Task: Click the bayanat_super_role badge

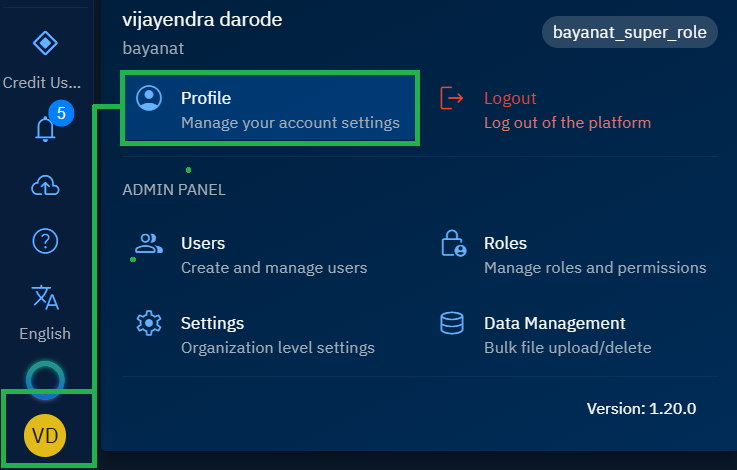Action: tap(629, 32)
